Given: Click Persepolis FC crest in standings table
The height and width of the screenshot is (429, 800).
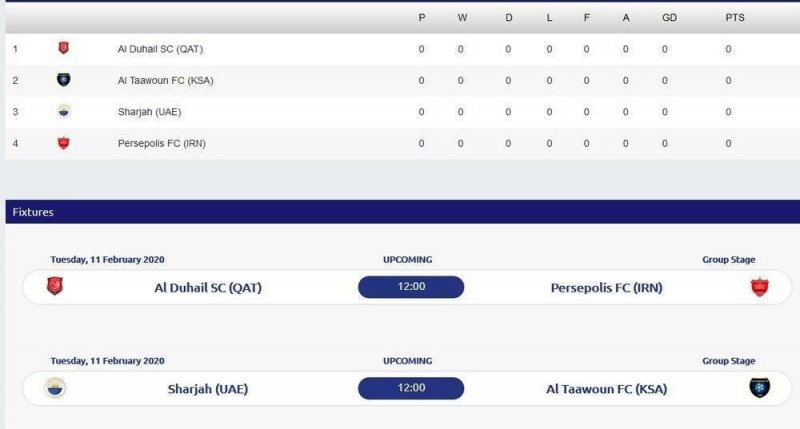Looking at the screenshot, I should coord(63,143).
